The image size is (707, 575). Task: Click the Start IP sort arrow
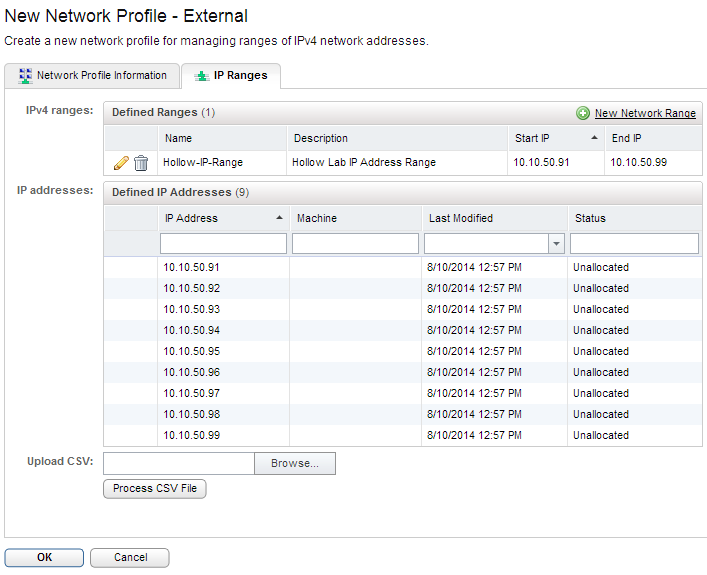coord(594,138)
